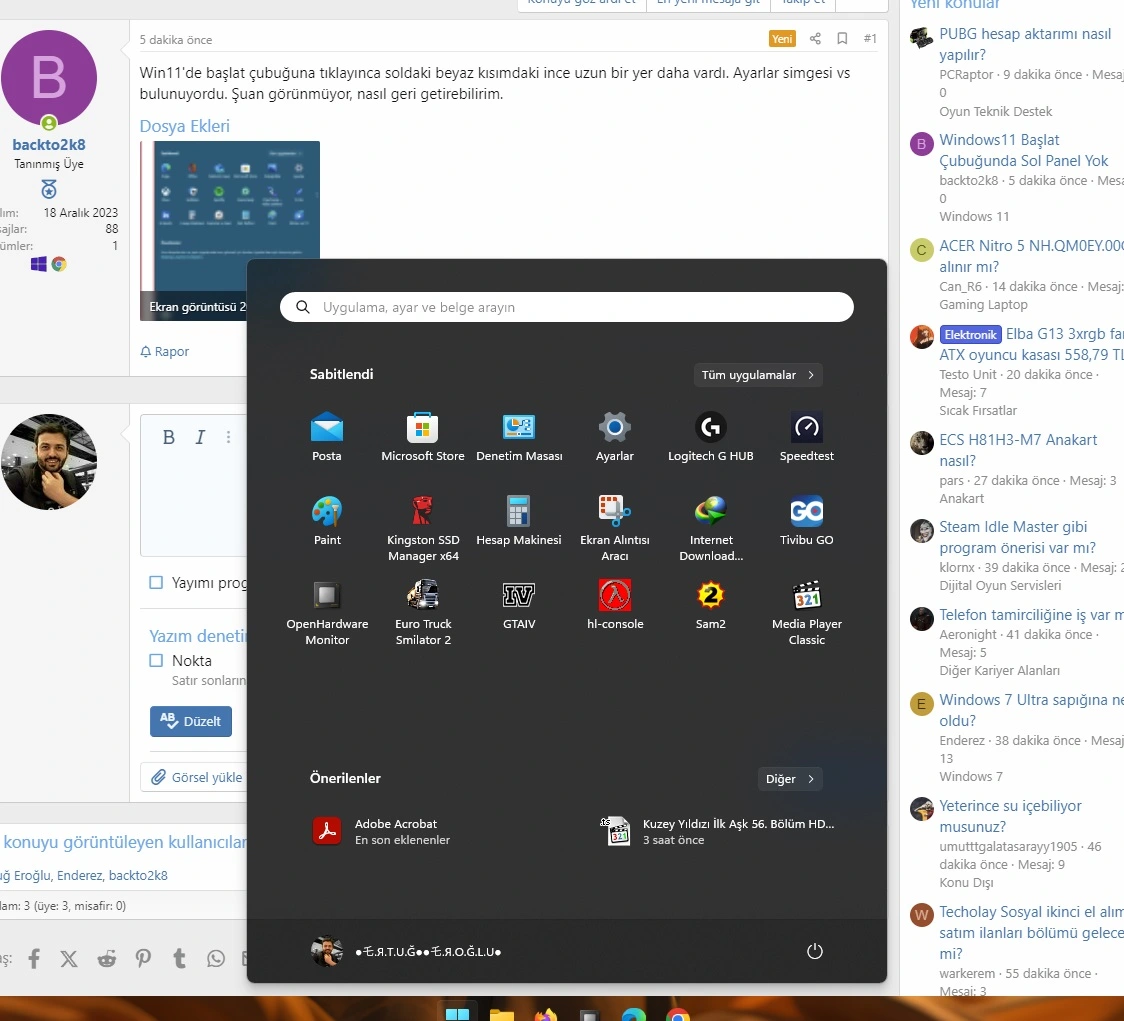Toggle italic in the reply editor
1124x1021 pixels.
200,437
